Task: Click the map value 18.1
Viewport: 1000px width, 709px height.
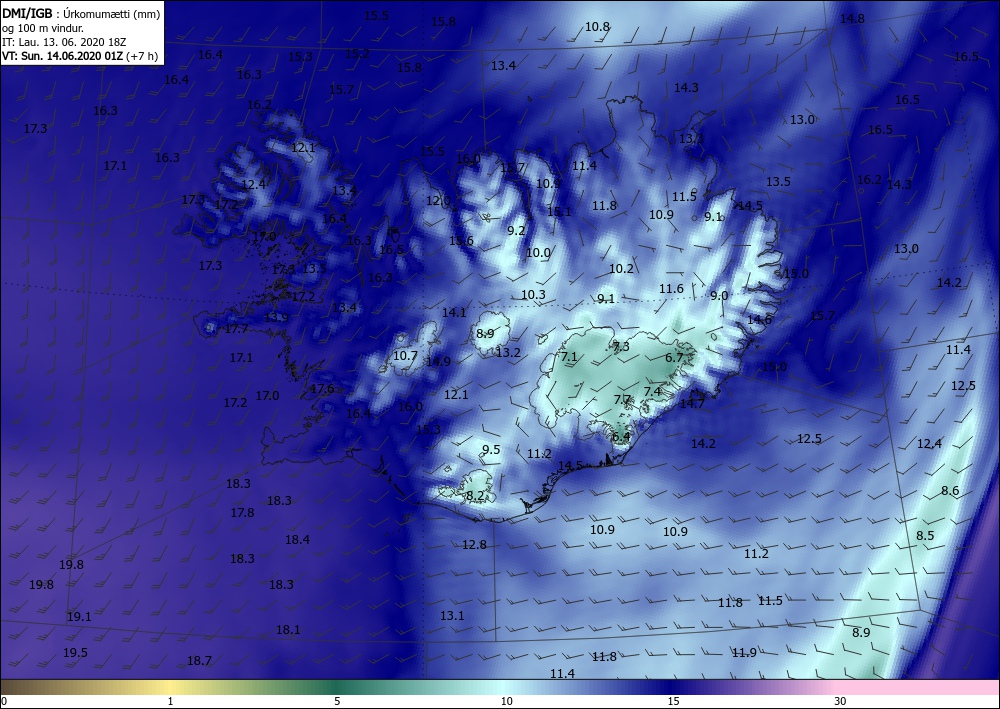Action: point(288,630)
